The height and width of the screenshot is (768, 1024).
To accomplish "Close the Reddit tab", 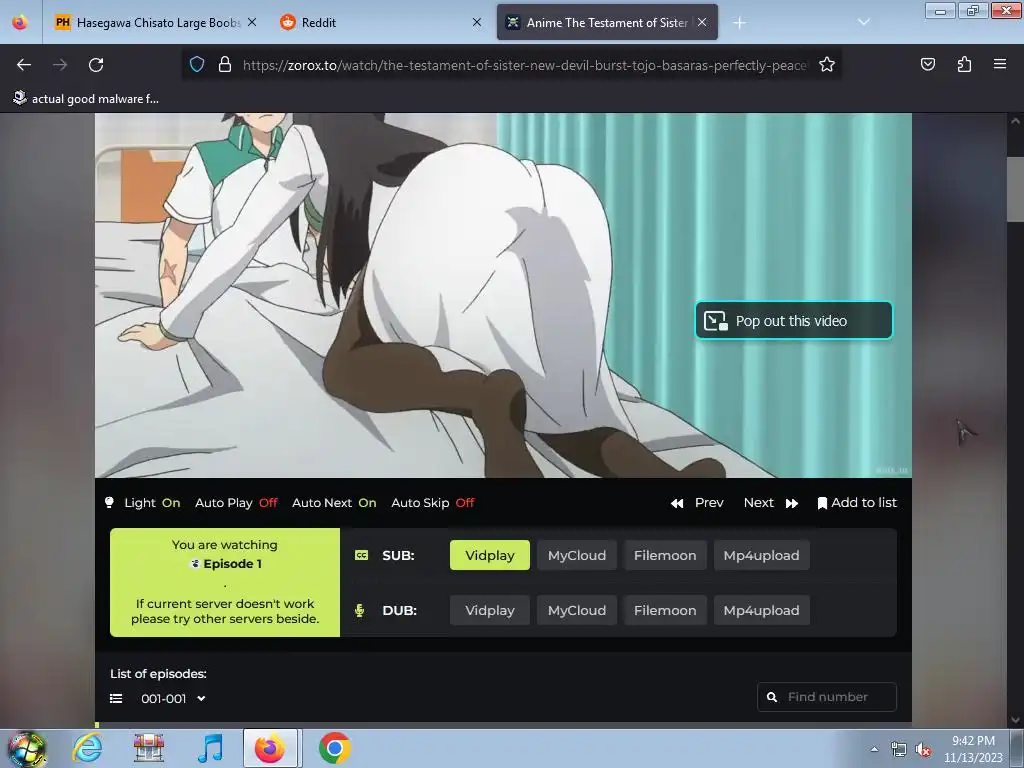I will click(477, 22).
